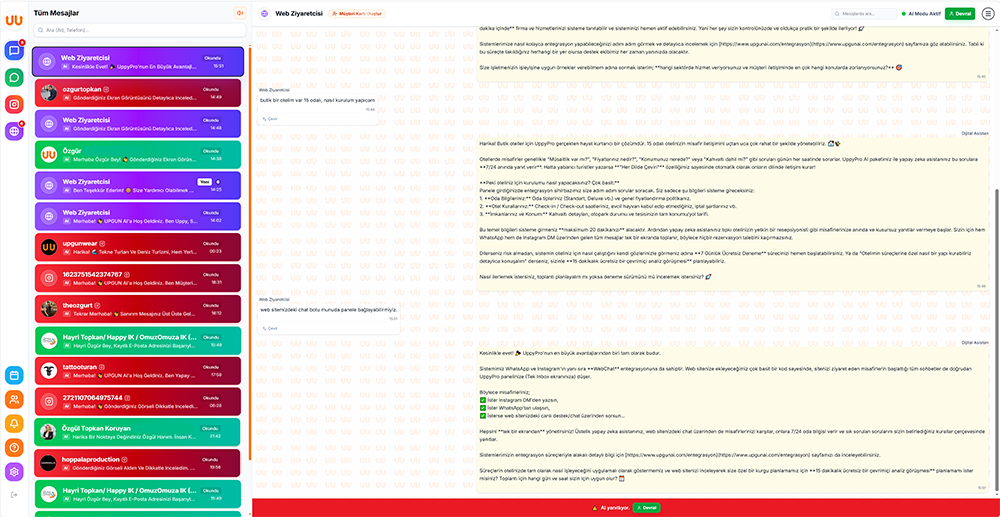The height and width of the screenshot is (517, 1000).
Task: Open the all messages chat icon in sidebar
Action: (x=14, y=51)
